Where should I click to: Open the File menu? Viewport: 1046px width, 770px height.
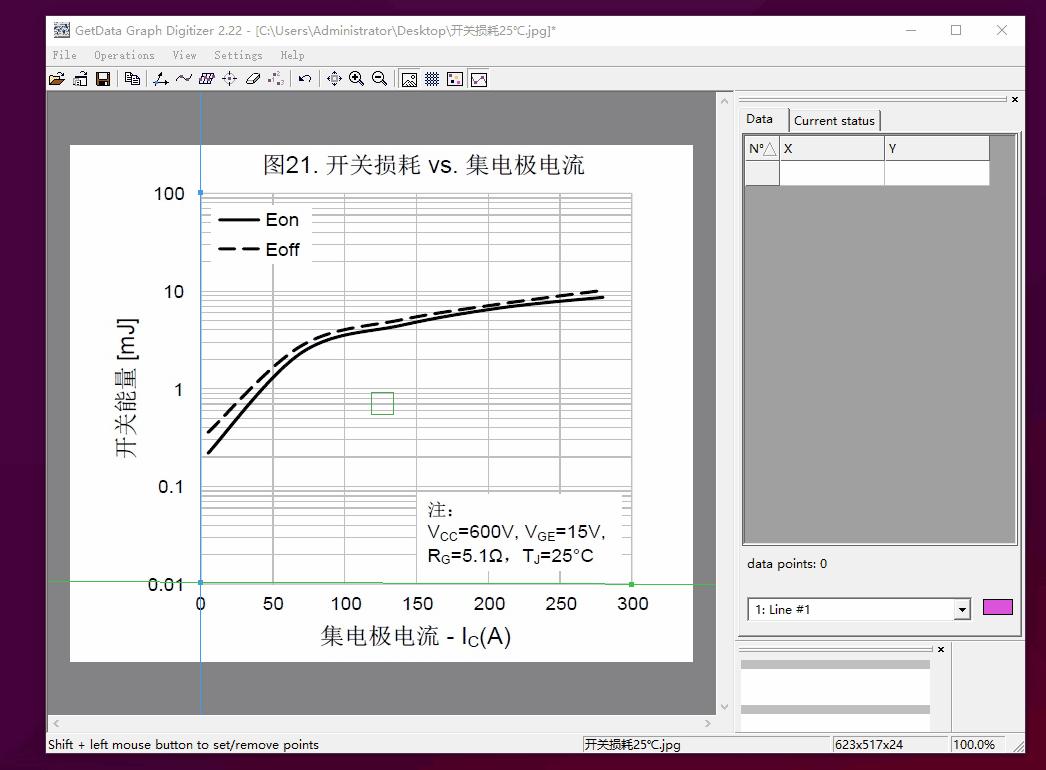[x=65, y=55]
